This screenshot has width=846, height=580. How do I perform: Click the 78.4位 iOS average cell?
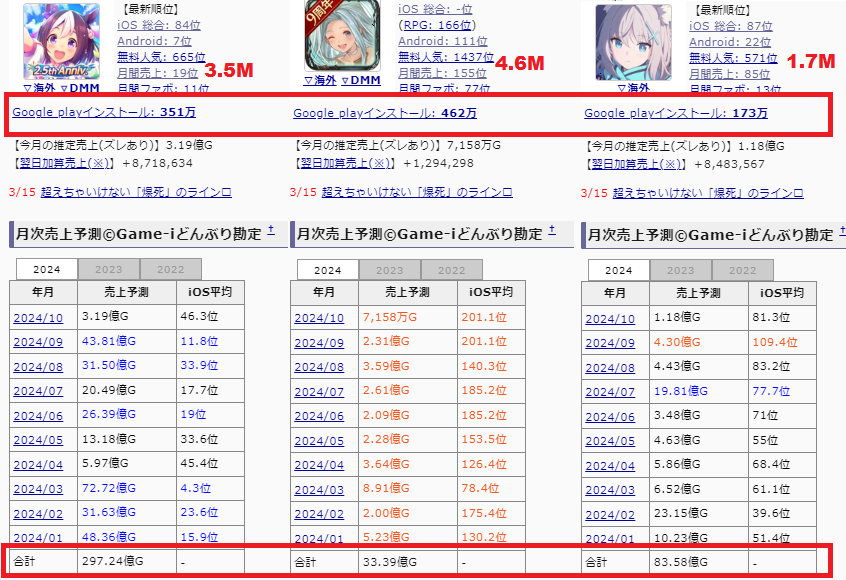(491, 489)
